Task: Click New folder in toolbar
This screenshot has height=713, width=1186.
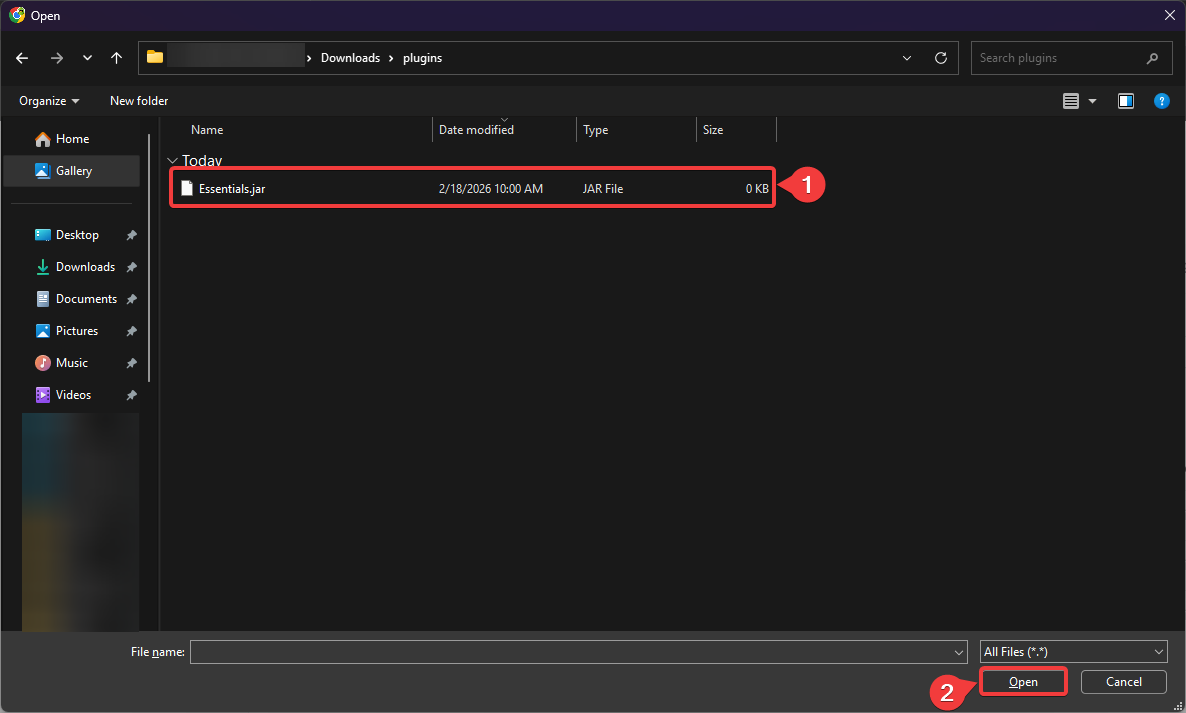Action: click(x=139, y=101)
